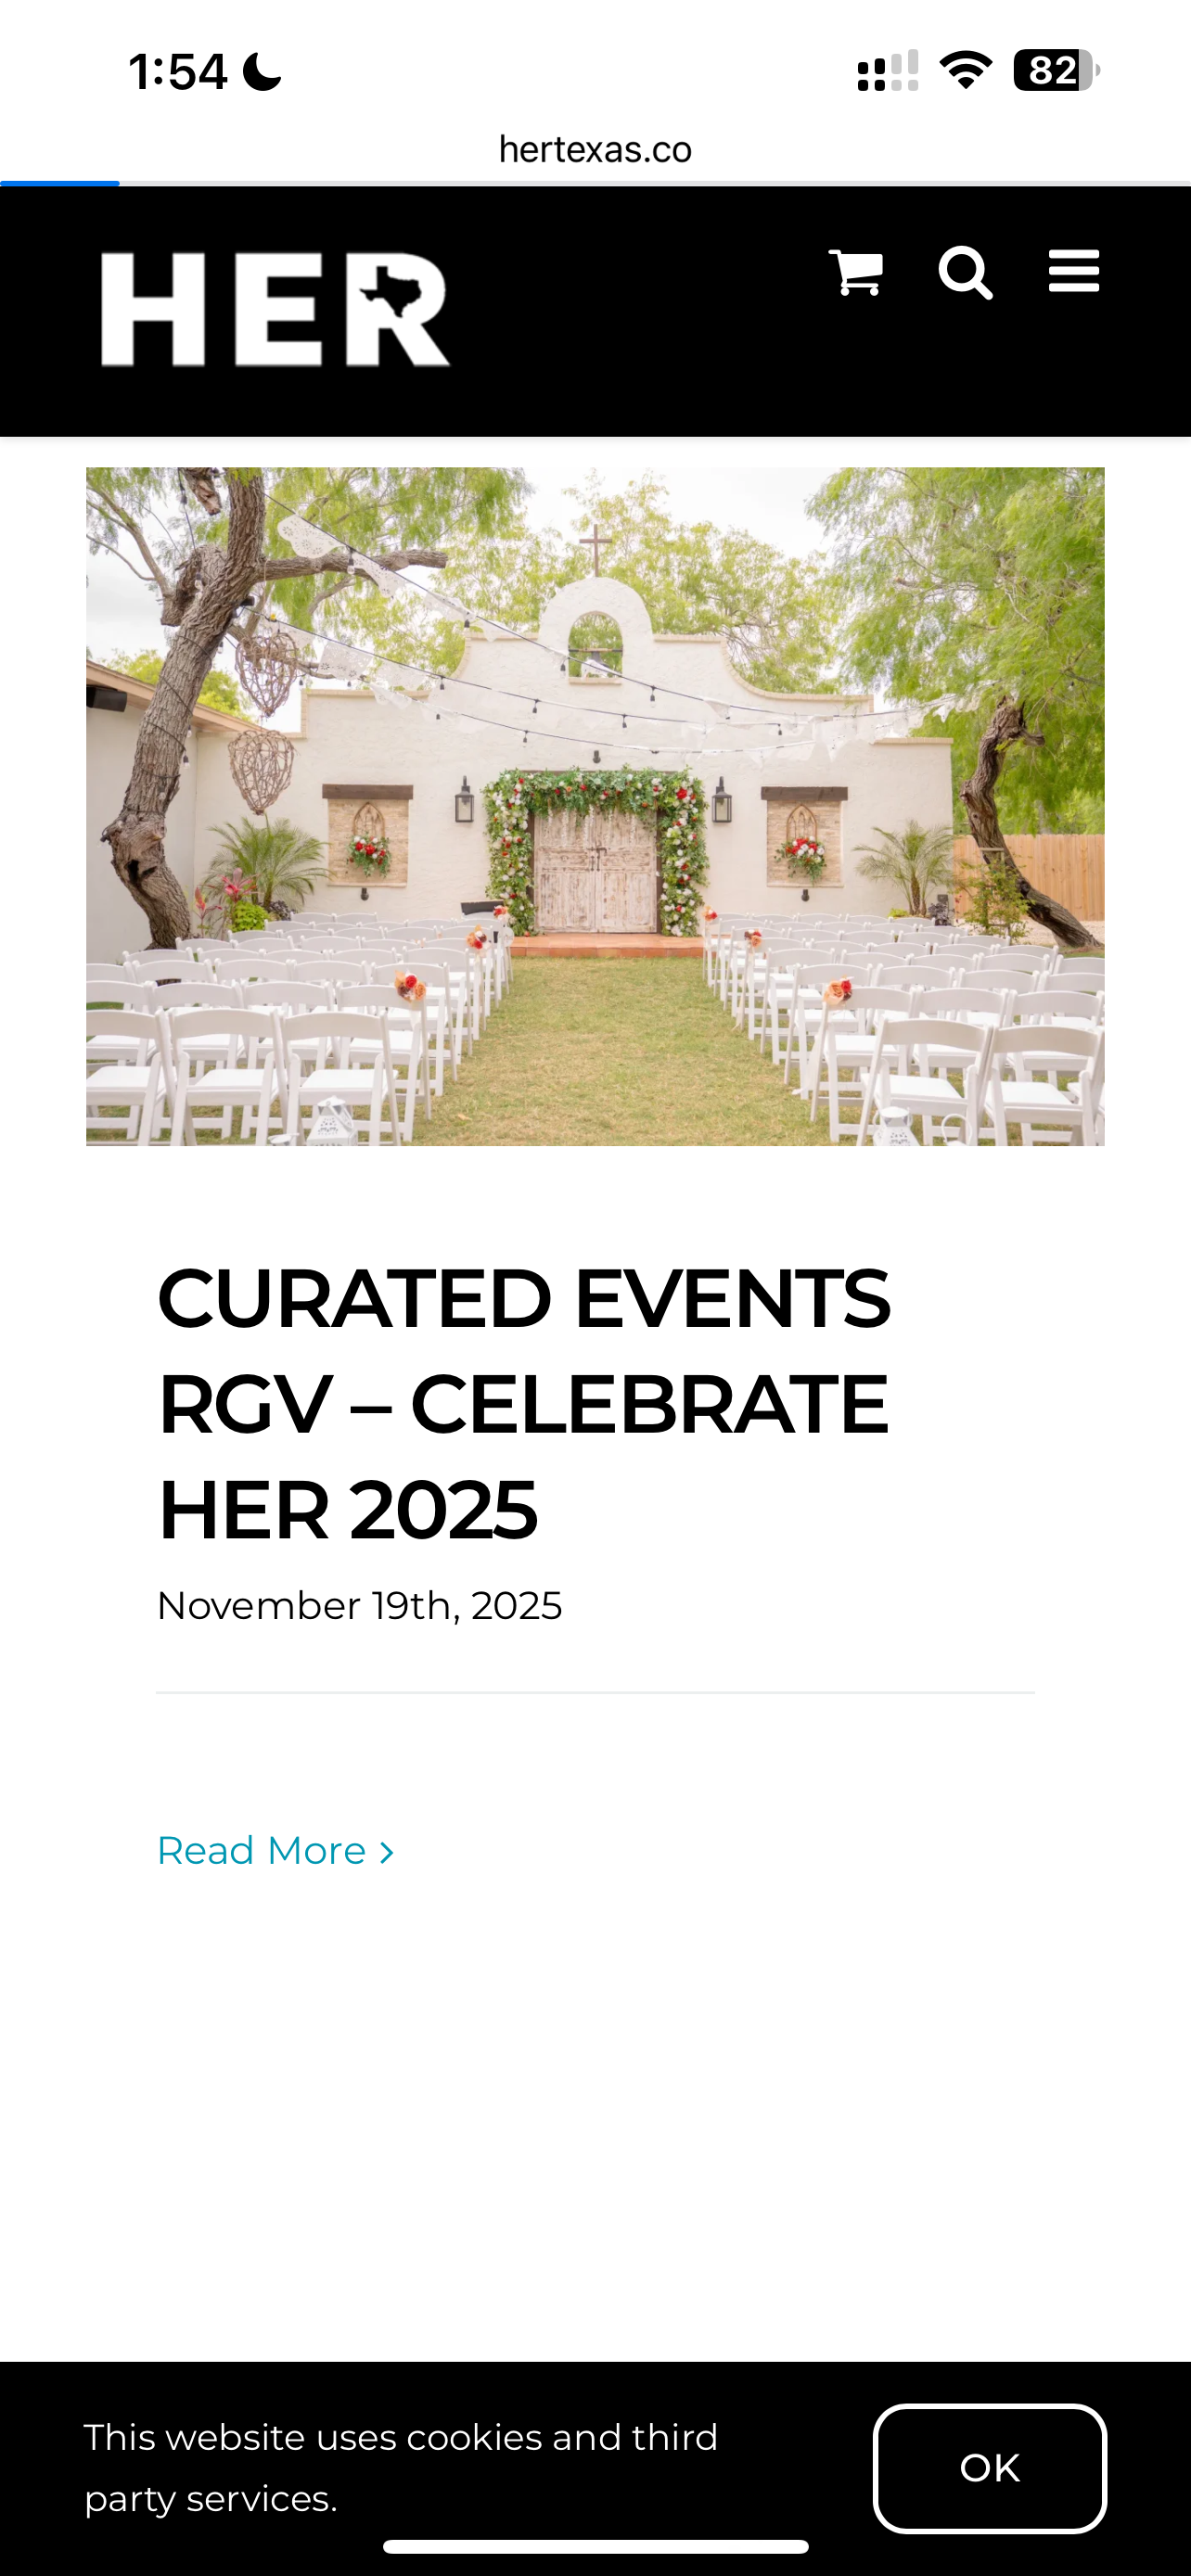Open the shopping cart

[856, 272]
